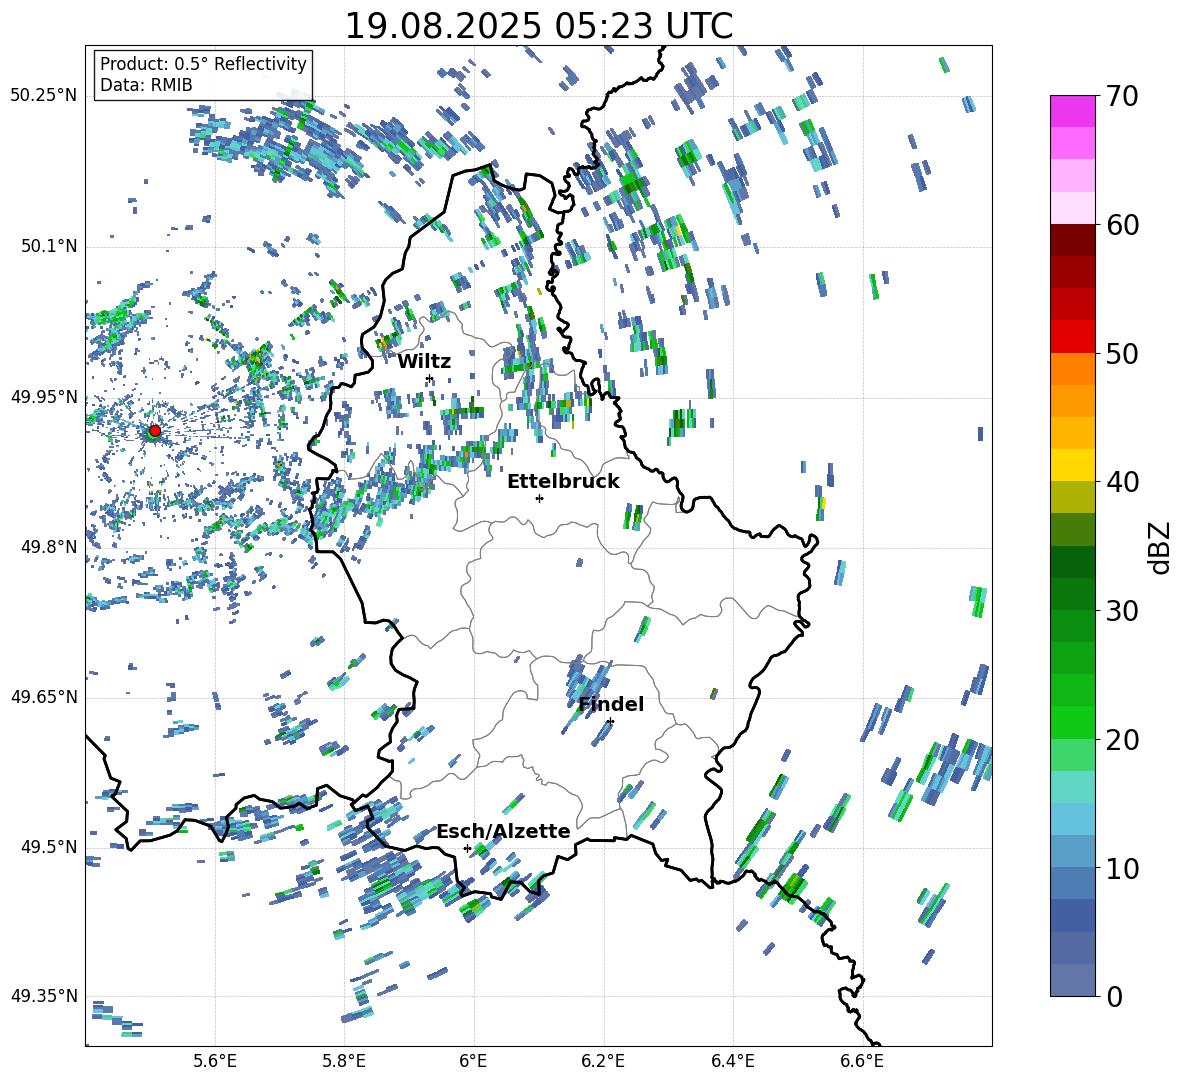Click the 50 value on the colorbar
1184x1081 pixels.
[1122, 354]
